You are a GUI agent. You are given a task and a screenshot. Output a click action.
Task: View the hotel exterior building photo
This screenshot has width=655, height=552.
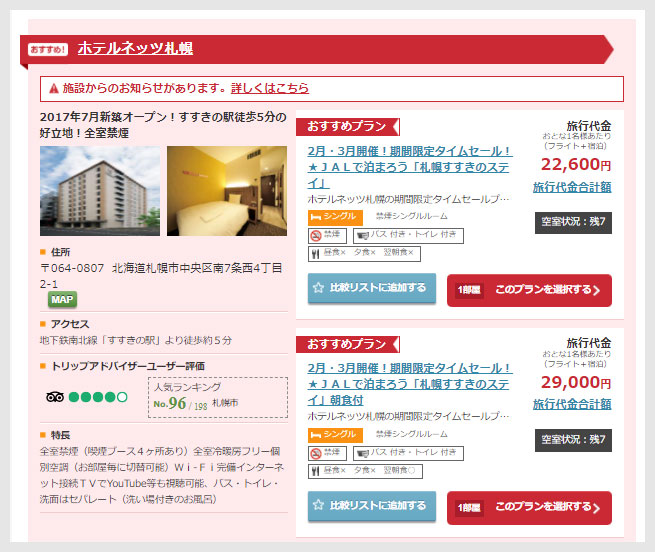(x=100, y=191)
